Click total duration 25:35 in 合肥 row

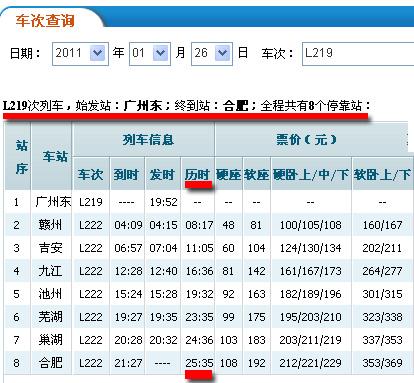coord(199,363)
